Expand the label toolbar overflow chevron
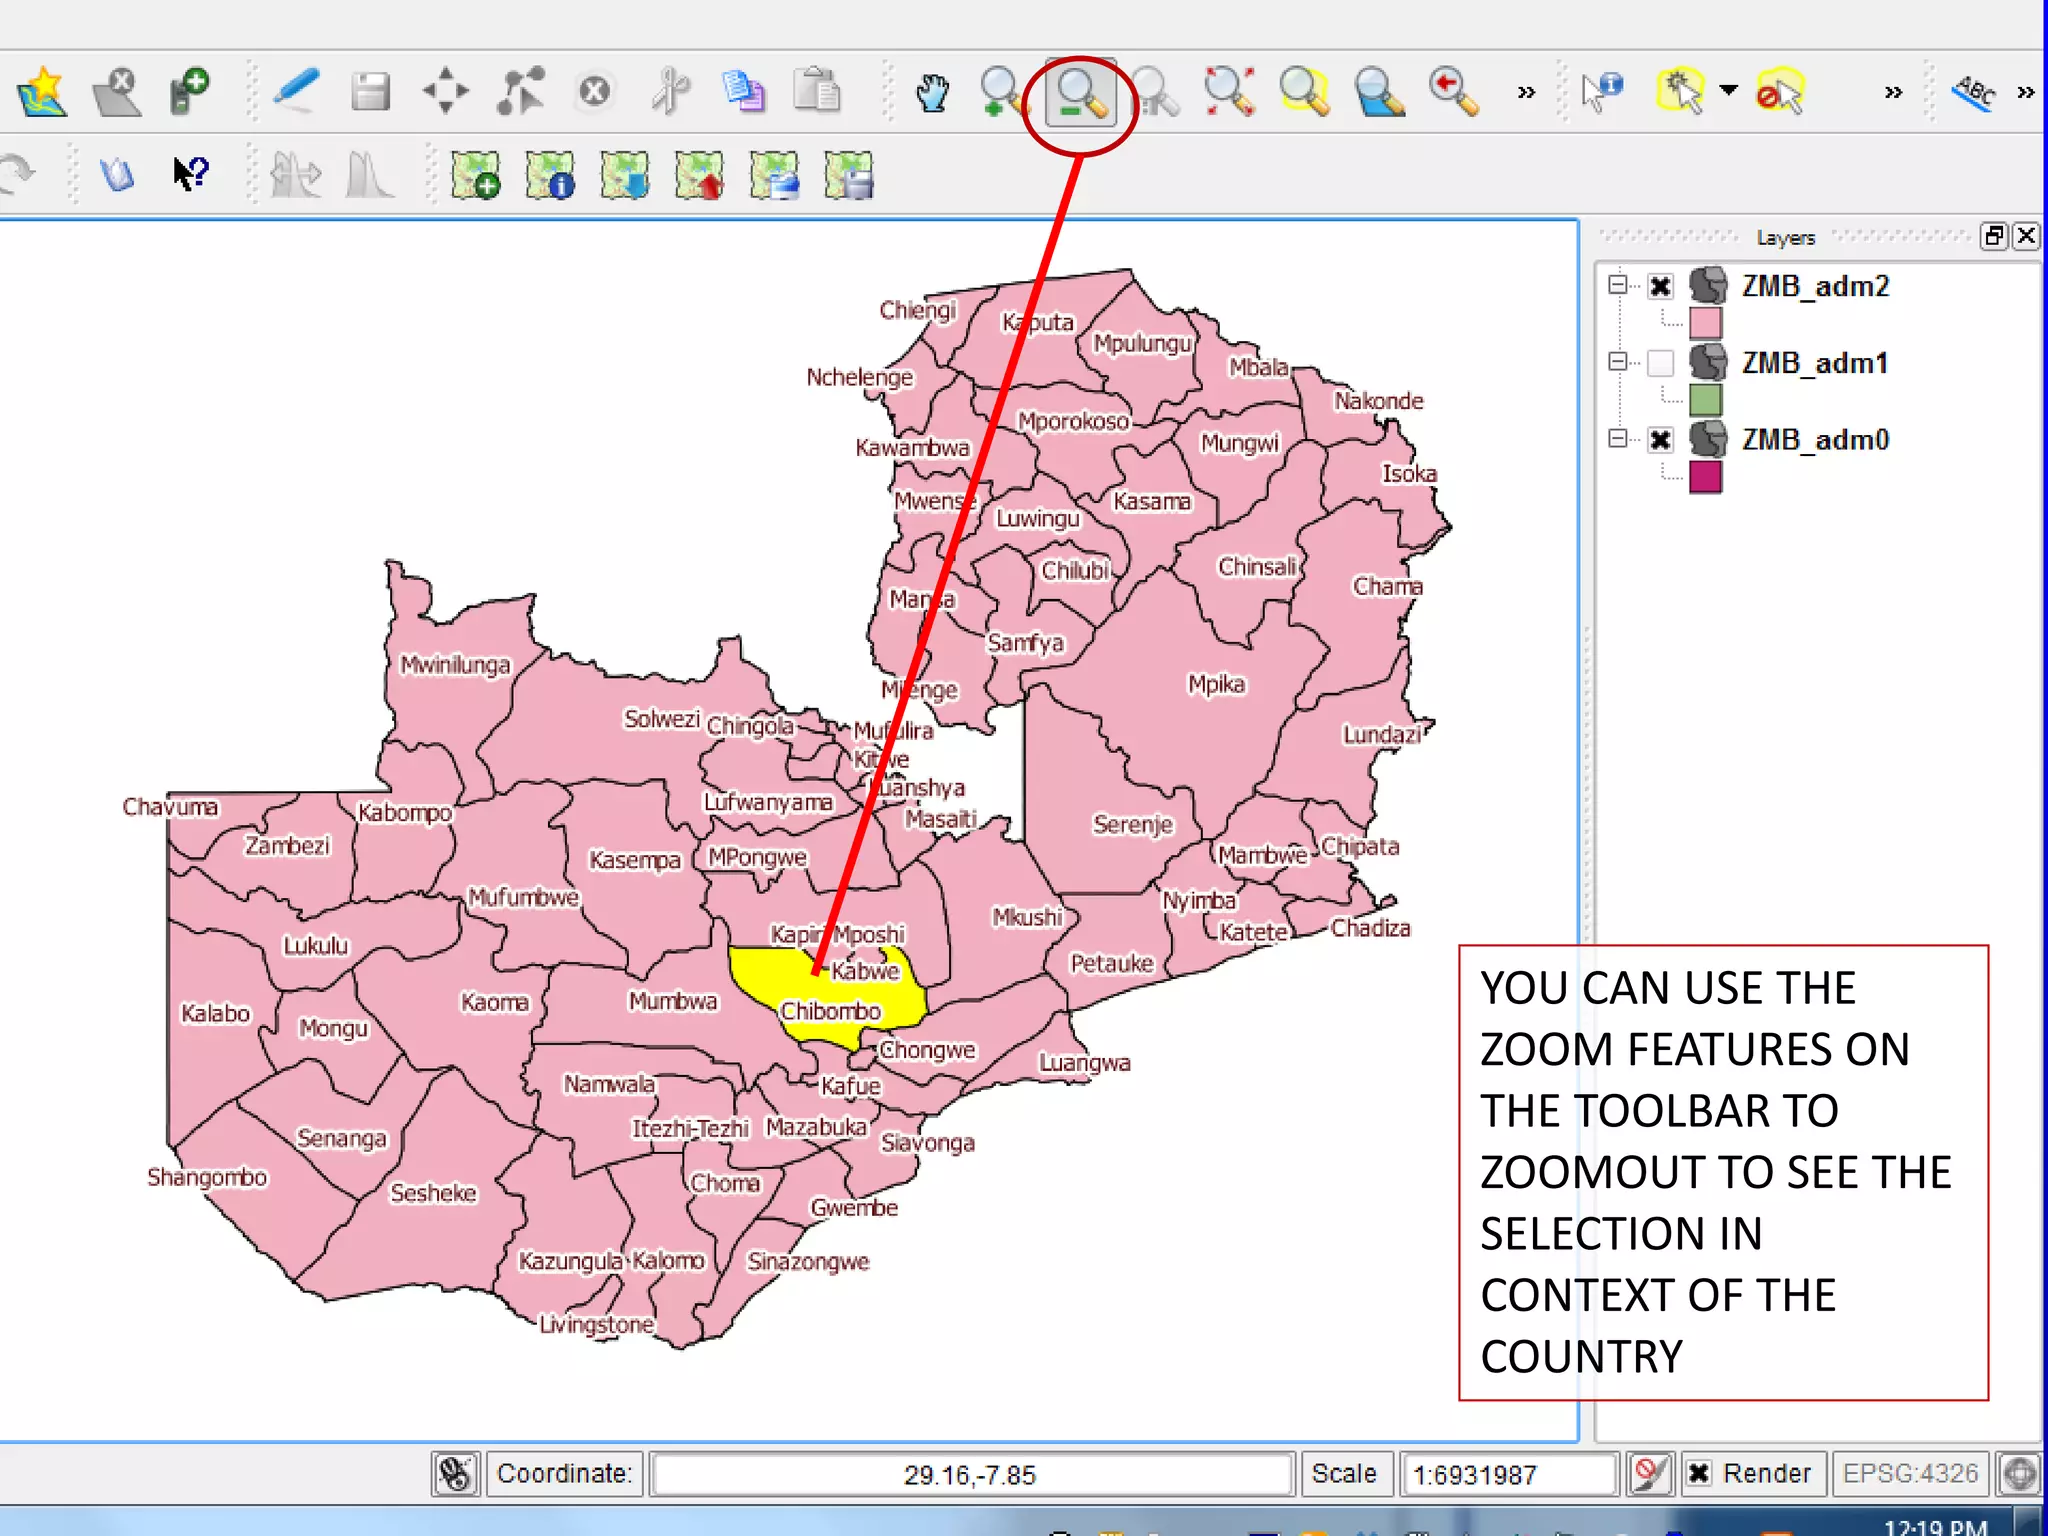The height and width of the screenshot is (1536, 2048). (x=2026, y=93)
